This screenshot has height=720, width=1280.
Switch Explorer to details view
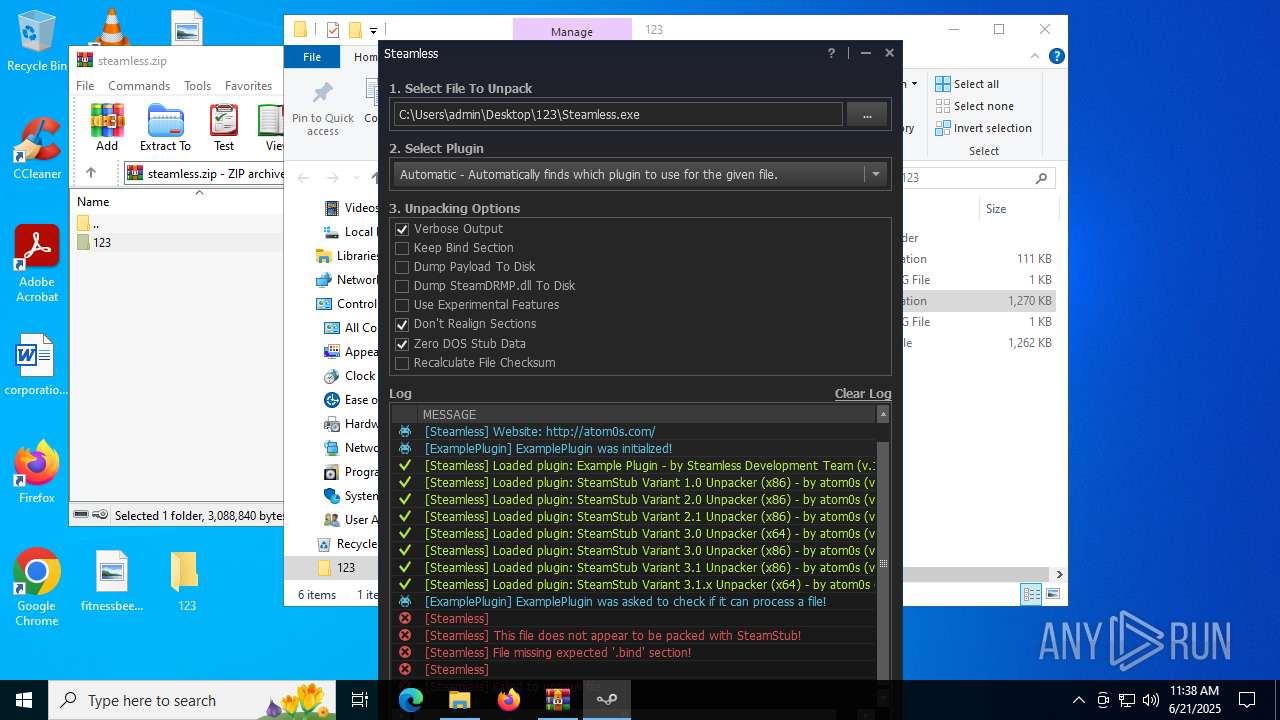click(1031, 595)
